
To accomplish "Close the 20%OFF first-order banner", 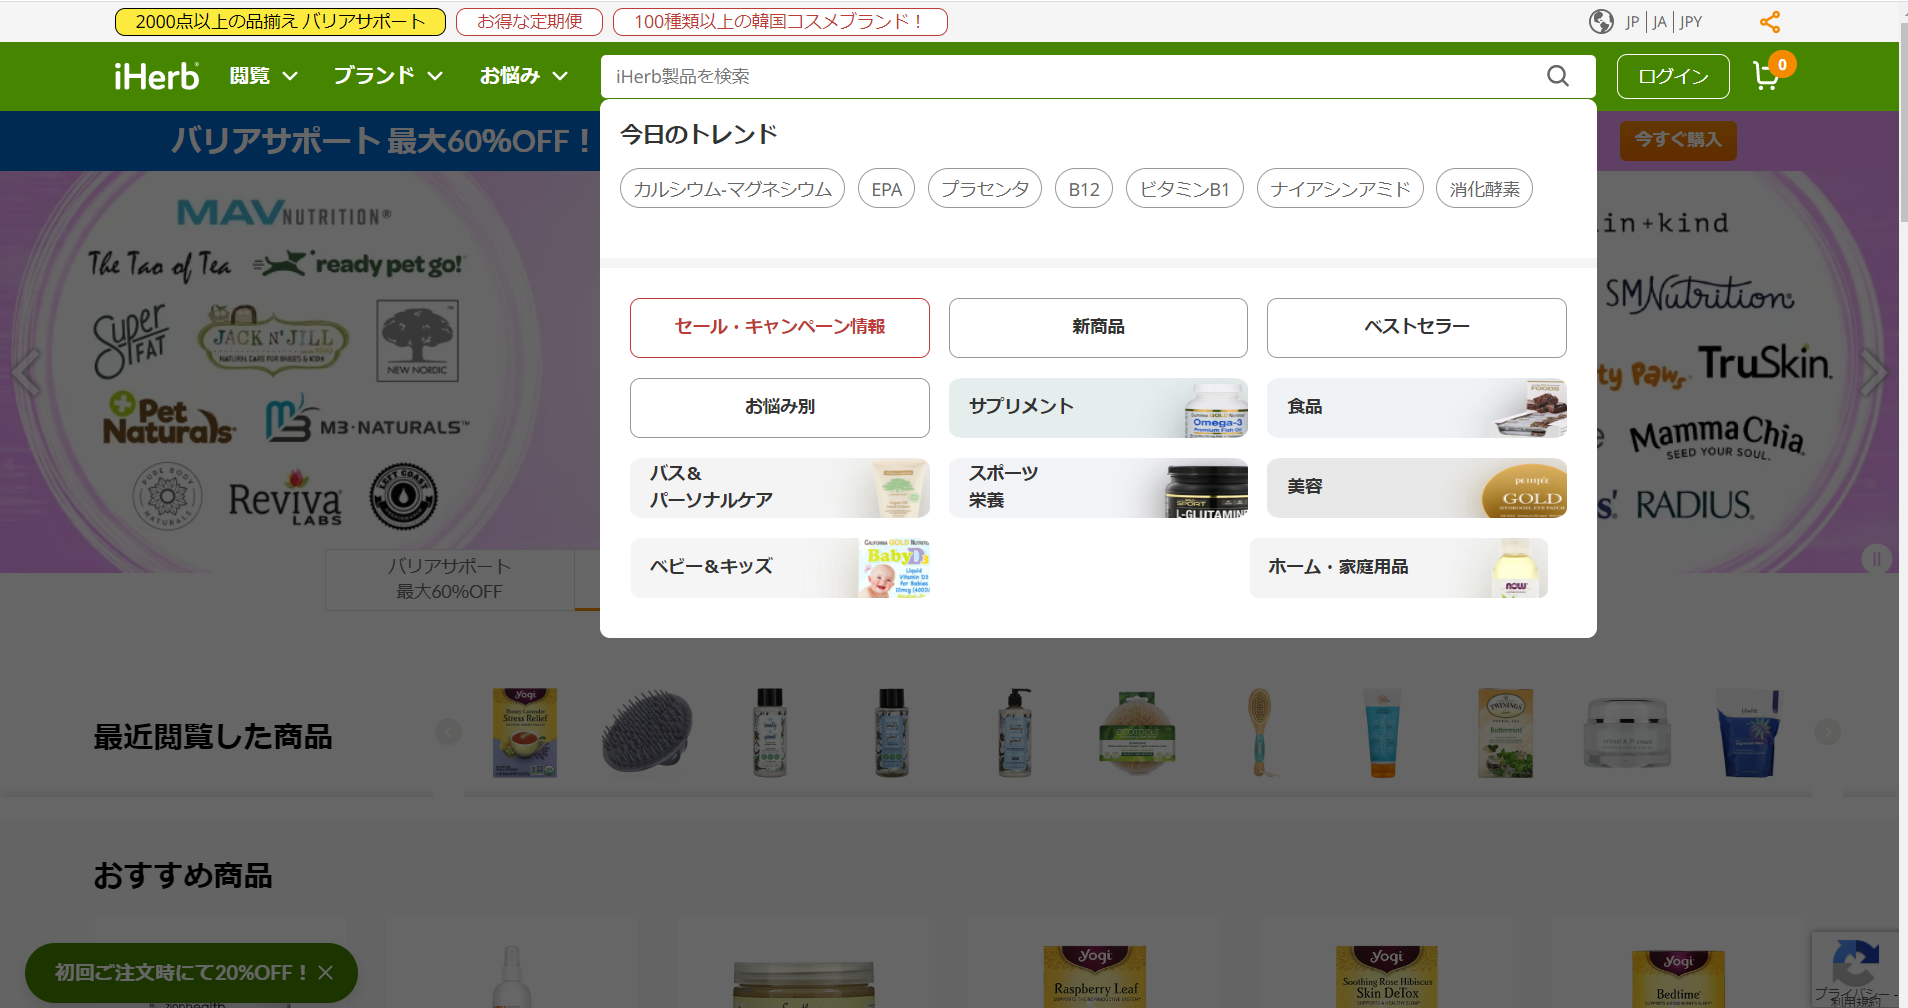I will tap(325, 972).
